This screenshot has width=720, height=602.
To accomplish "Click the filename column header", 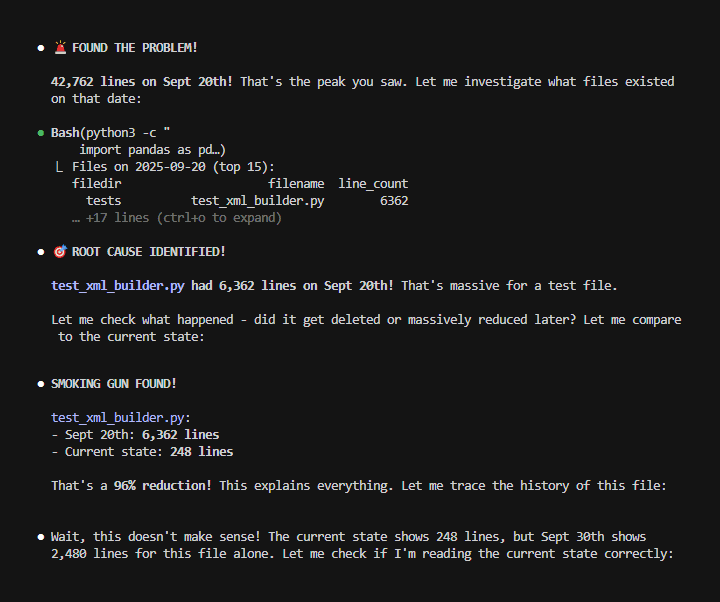I will [x=296, y=184].
